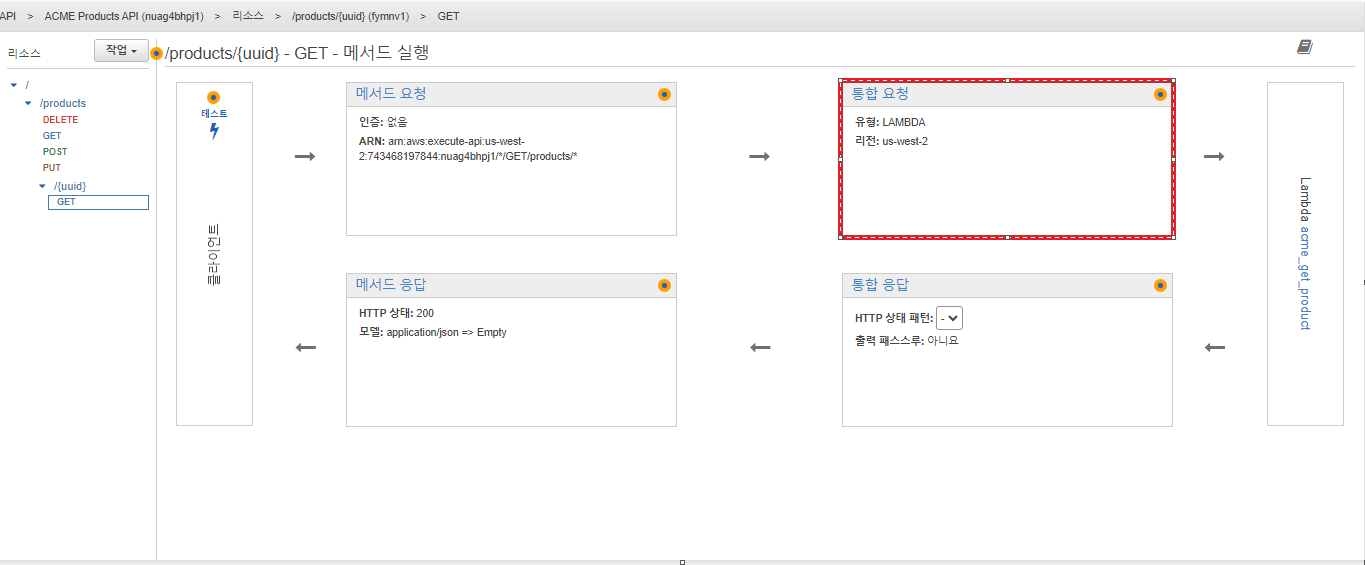Image resolution: width=1365 pixels, height=565 pixels.
Task: Select POST method under /products
Action: click(55, 152)
